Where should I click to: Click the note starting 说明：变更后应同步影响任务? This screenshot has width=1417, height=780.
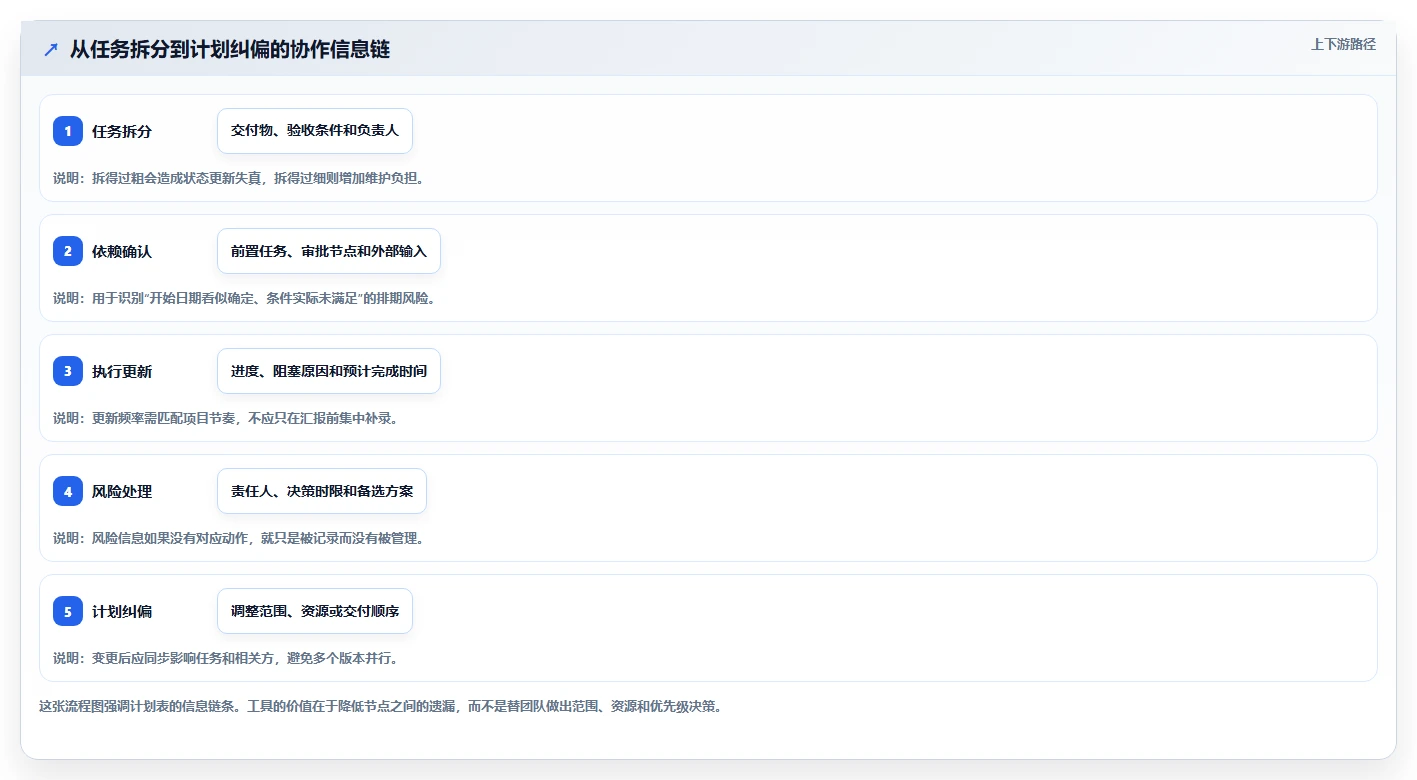click(226, 658)
